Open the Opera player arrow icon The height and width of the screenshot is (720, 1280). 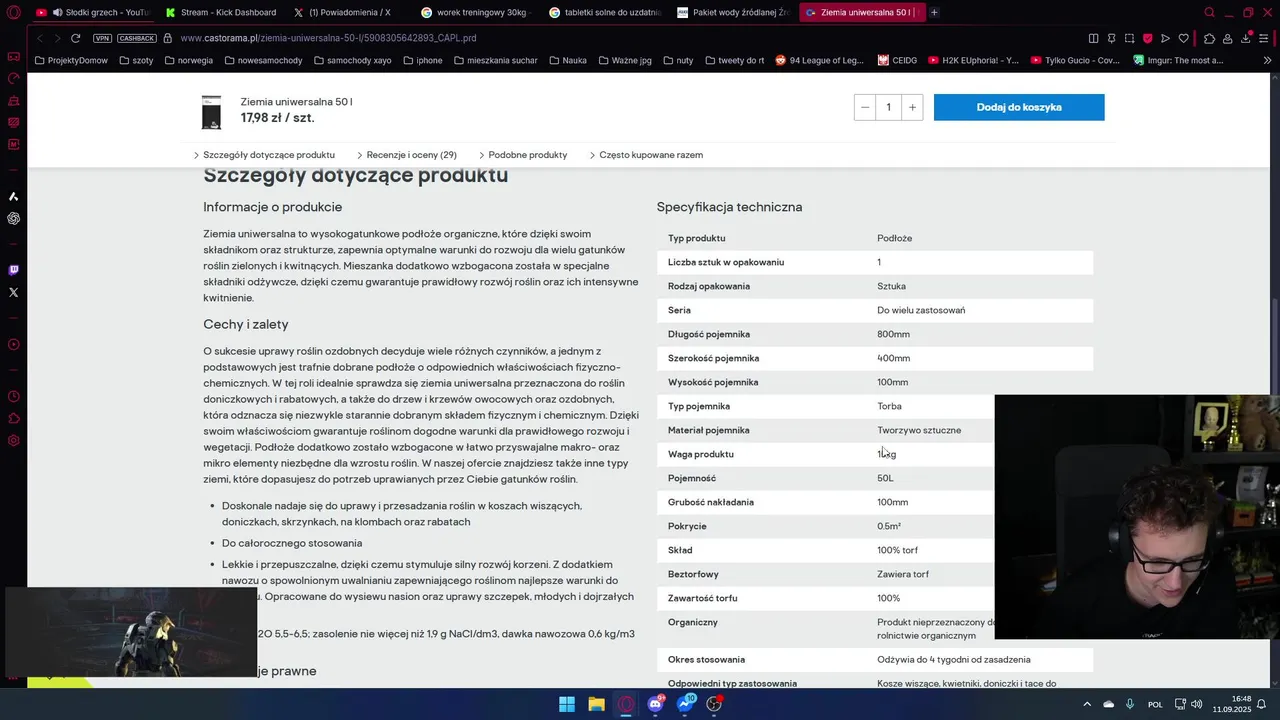coord(1165,38)
